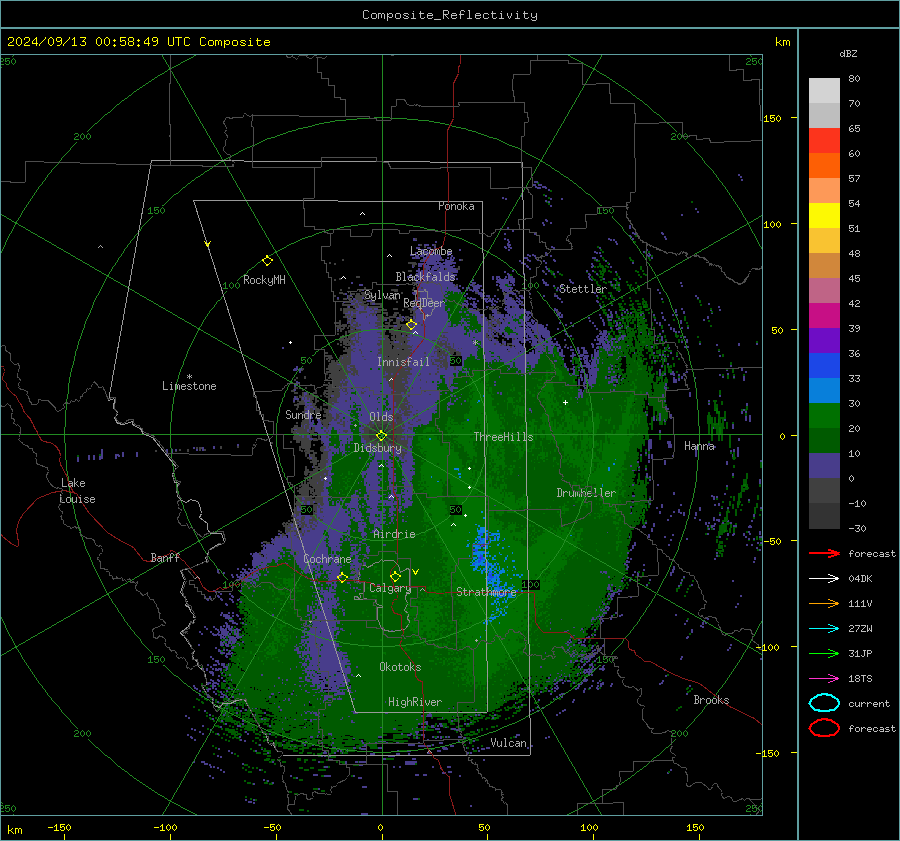The image size is (900, 841).
Task: Select the Olds city label
Action: (381, 417)
